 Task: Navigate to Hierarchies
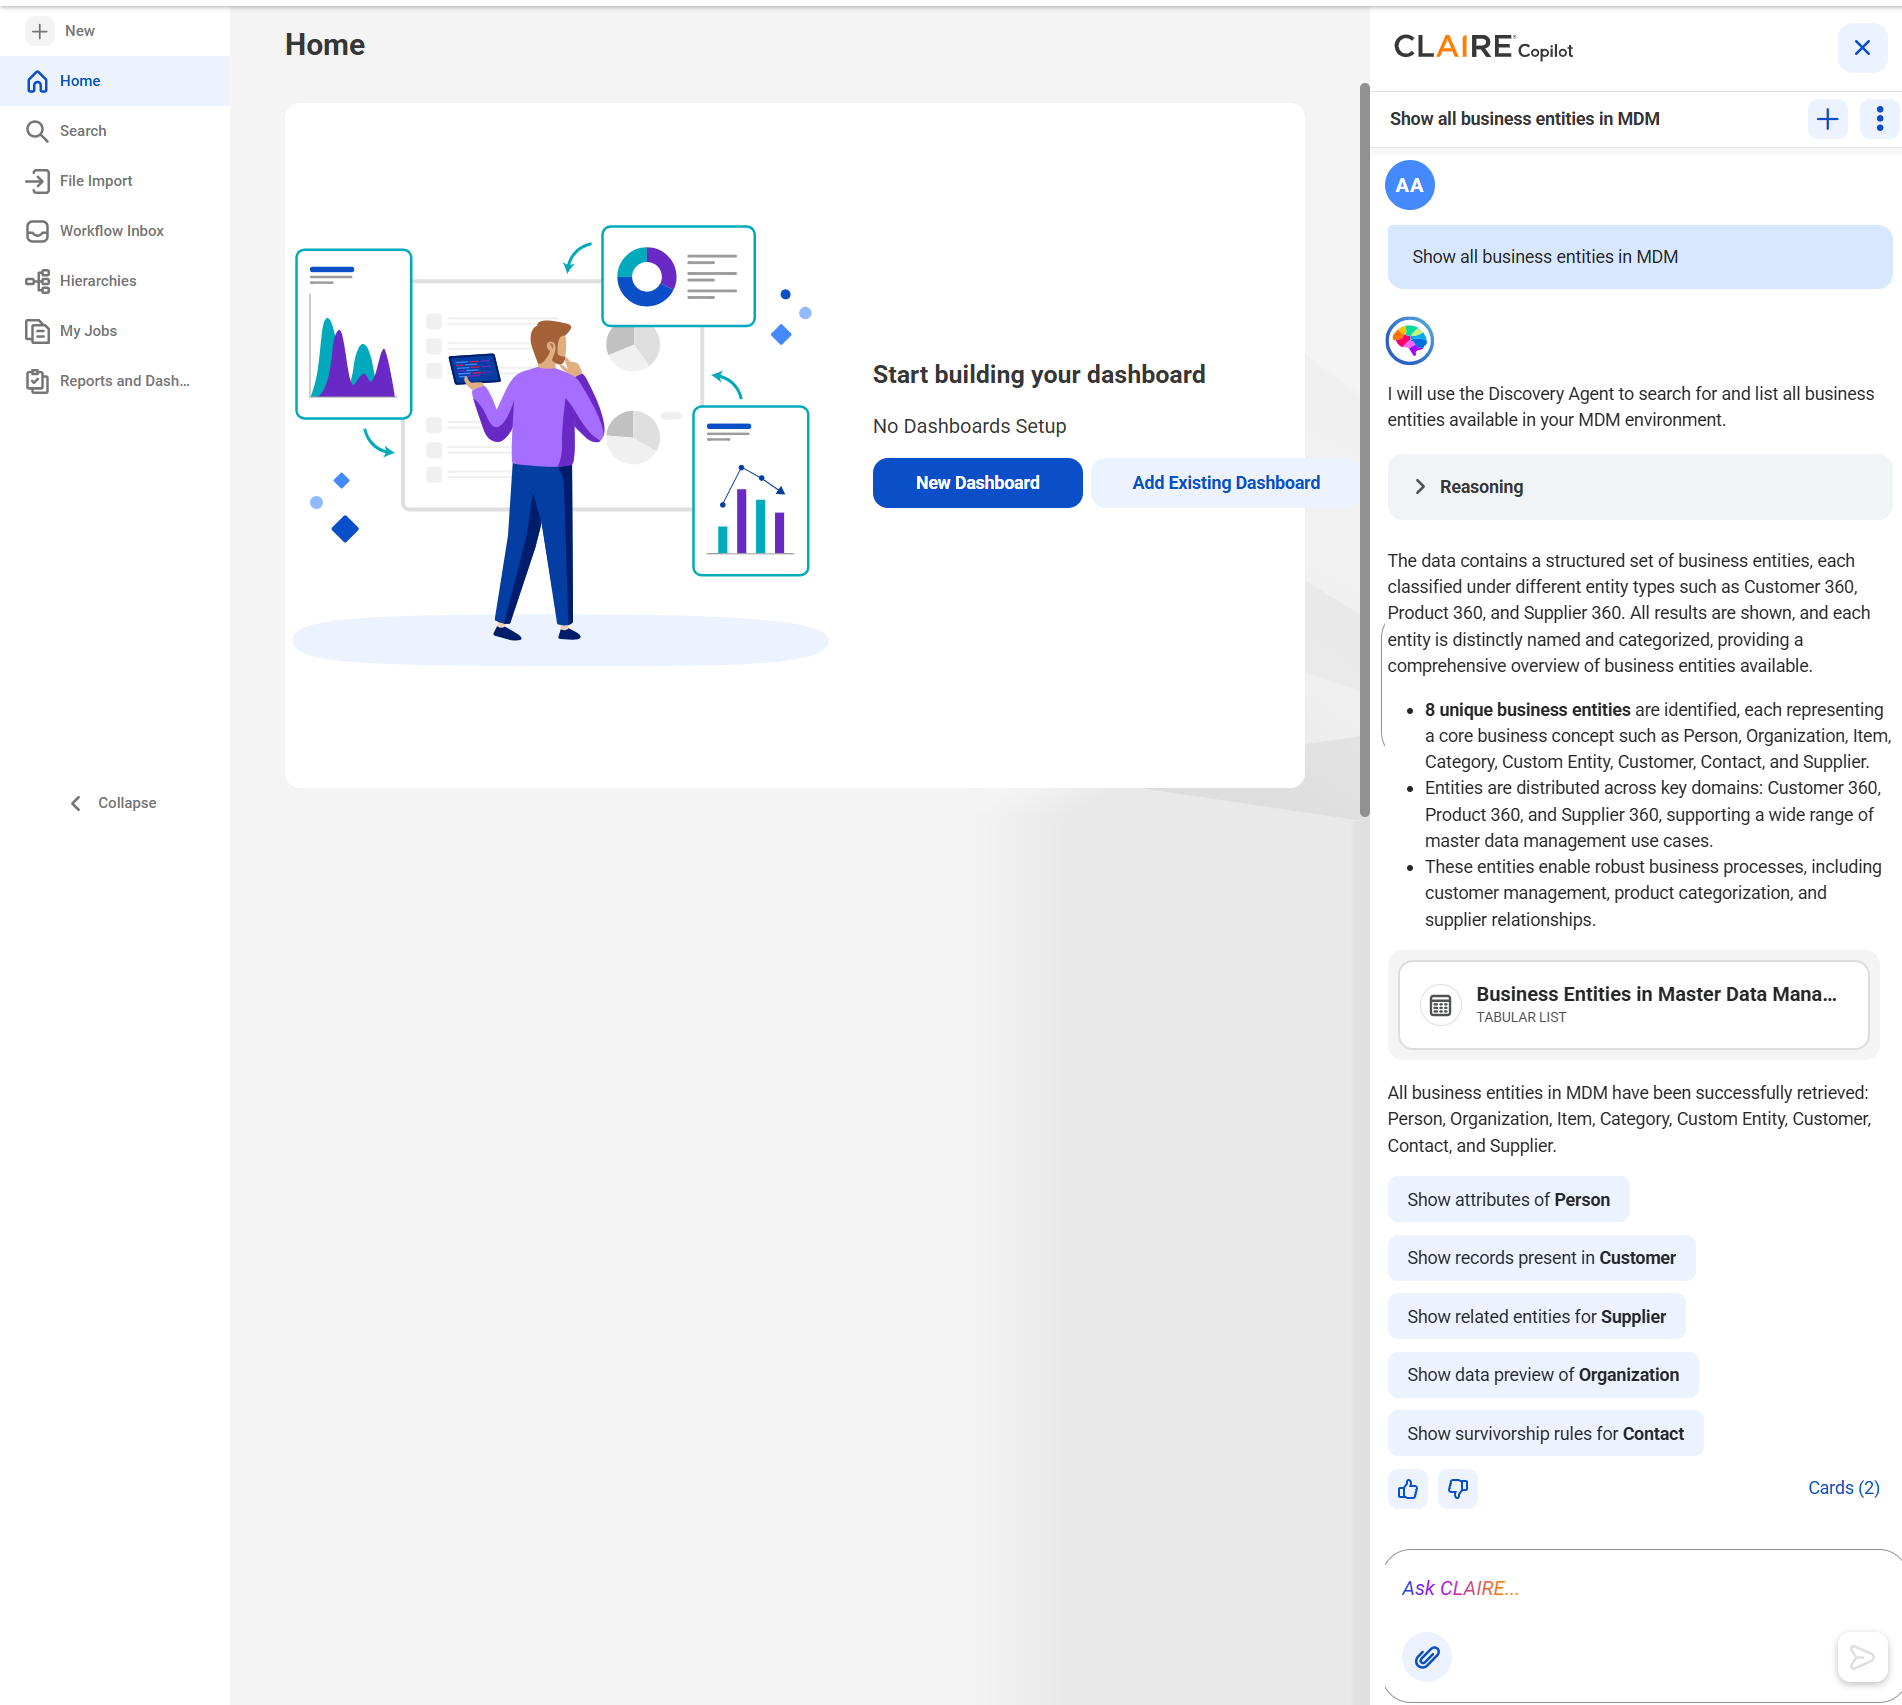tap(115, 281)
